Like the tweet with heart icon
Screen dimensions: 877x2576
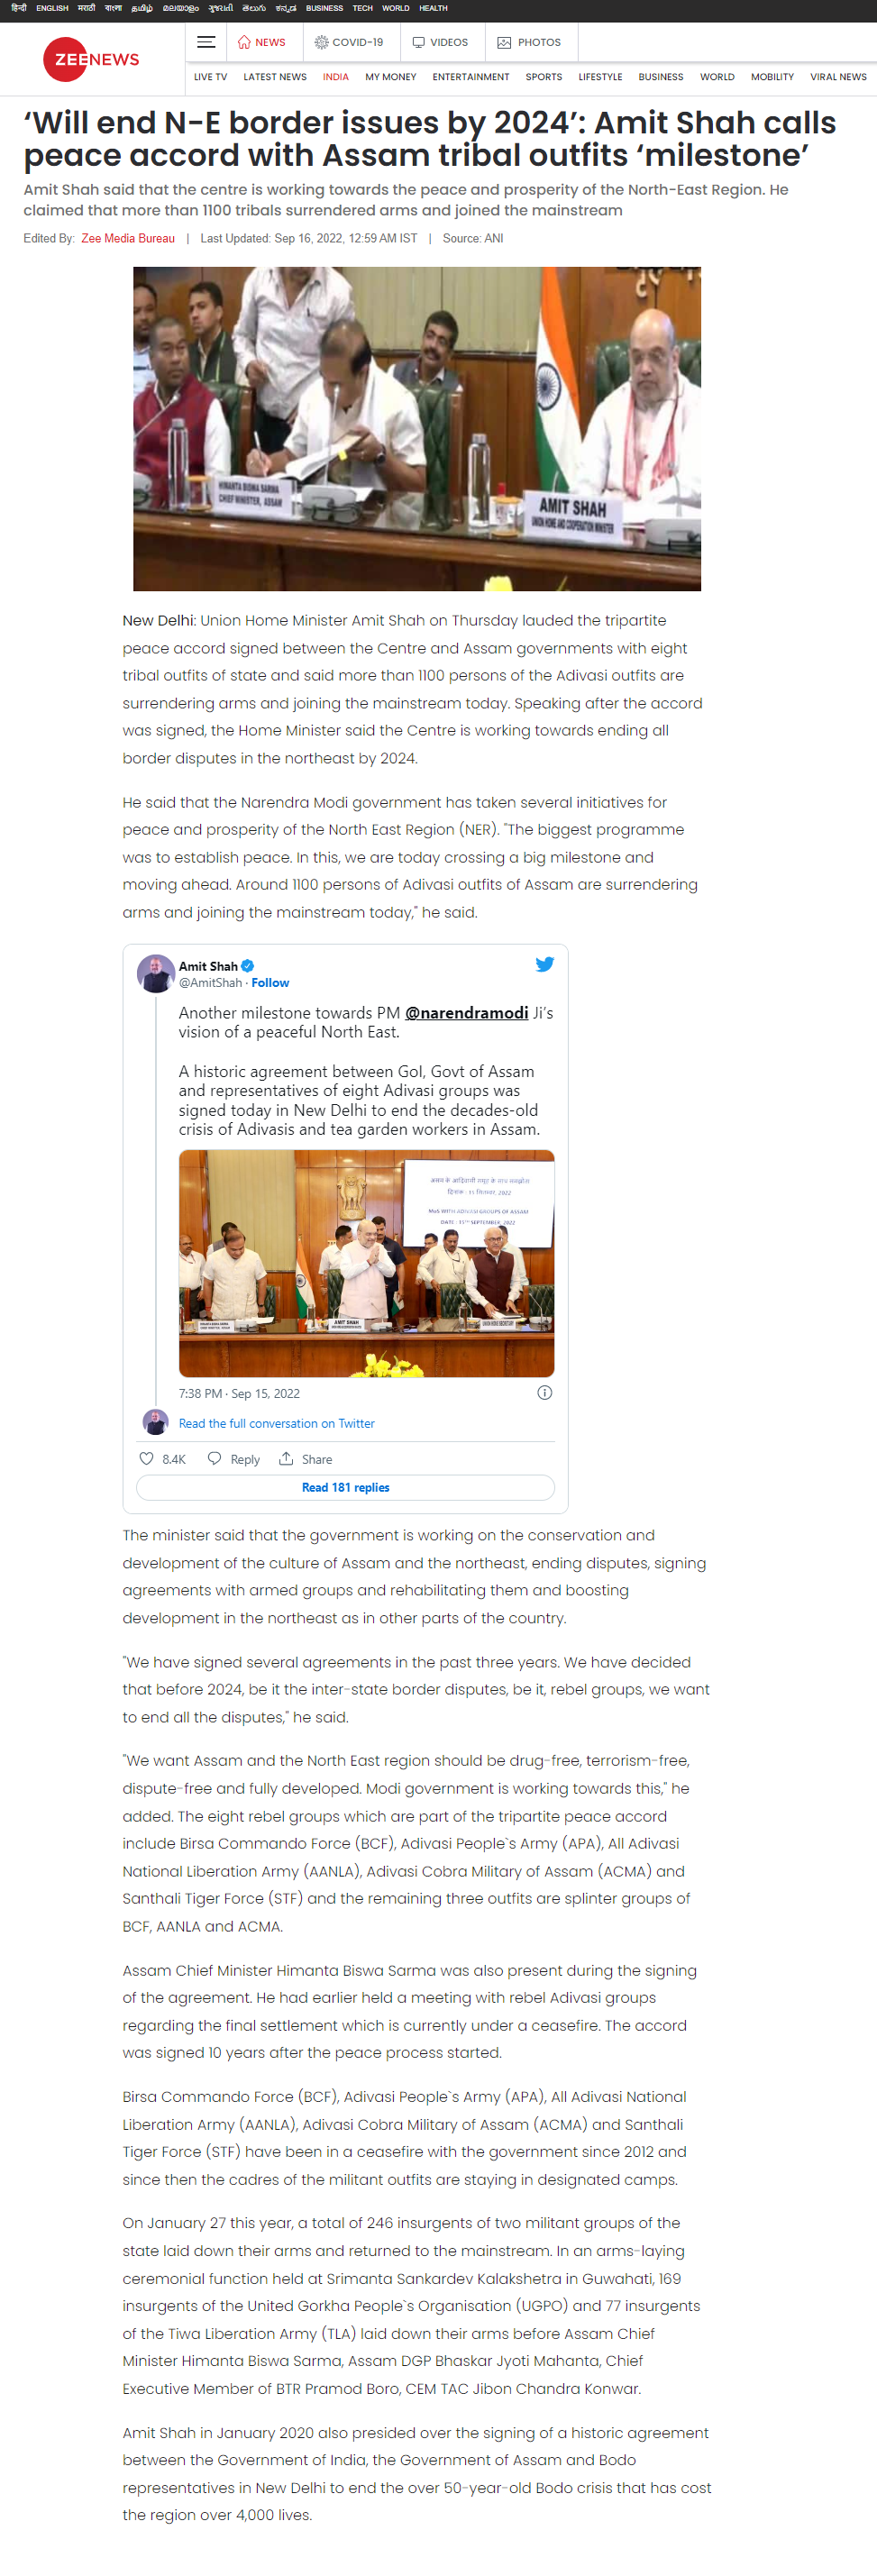(x=146, y=1458)
